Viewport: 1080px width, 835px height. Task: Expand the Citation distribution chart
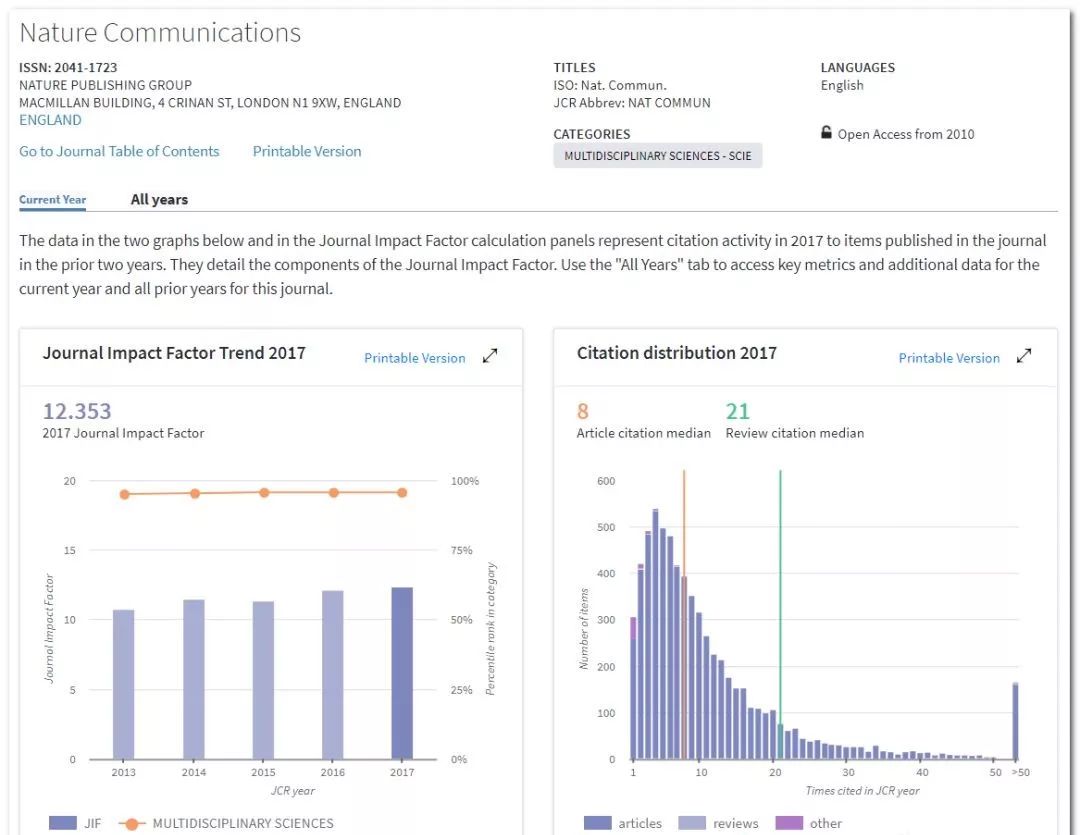click(x=1024, y=357)
